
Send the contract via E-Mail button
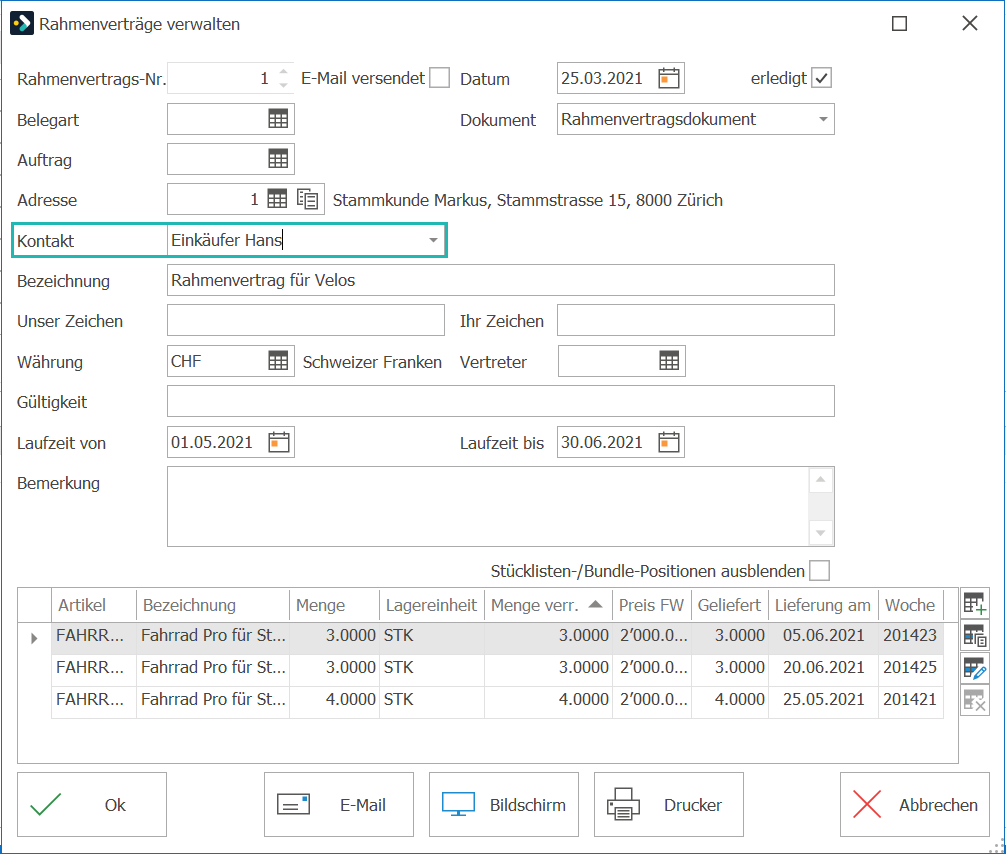tap(339, 805)
